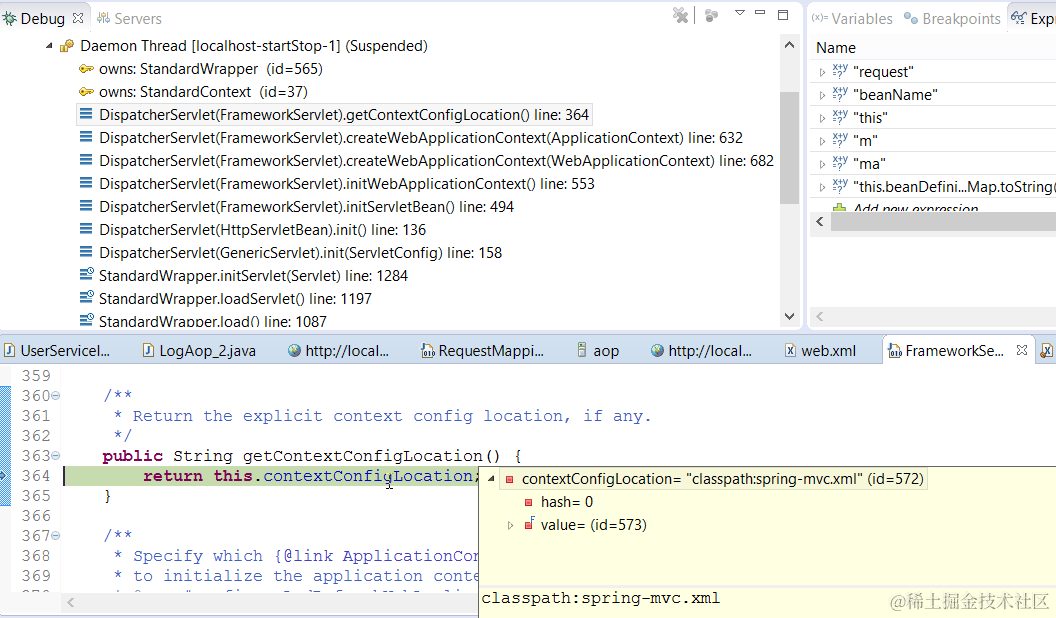Switch to the Expressions view tab
Viewport: 1056px width, 618px height.
tap(1033, 19)
